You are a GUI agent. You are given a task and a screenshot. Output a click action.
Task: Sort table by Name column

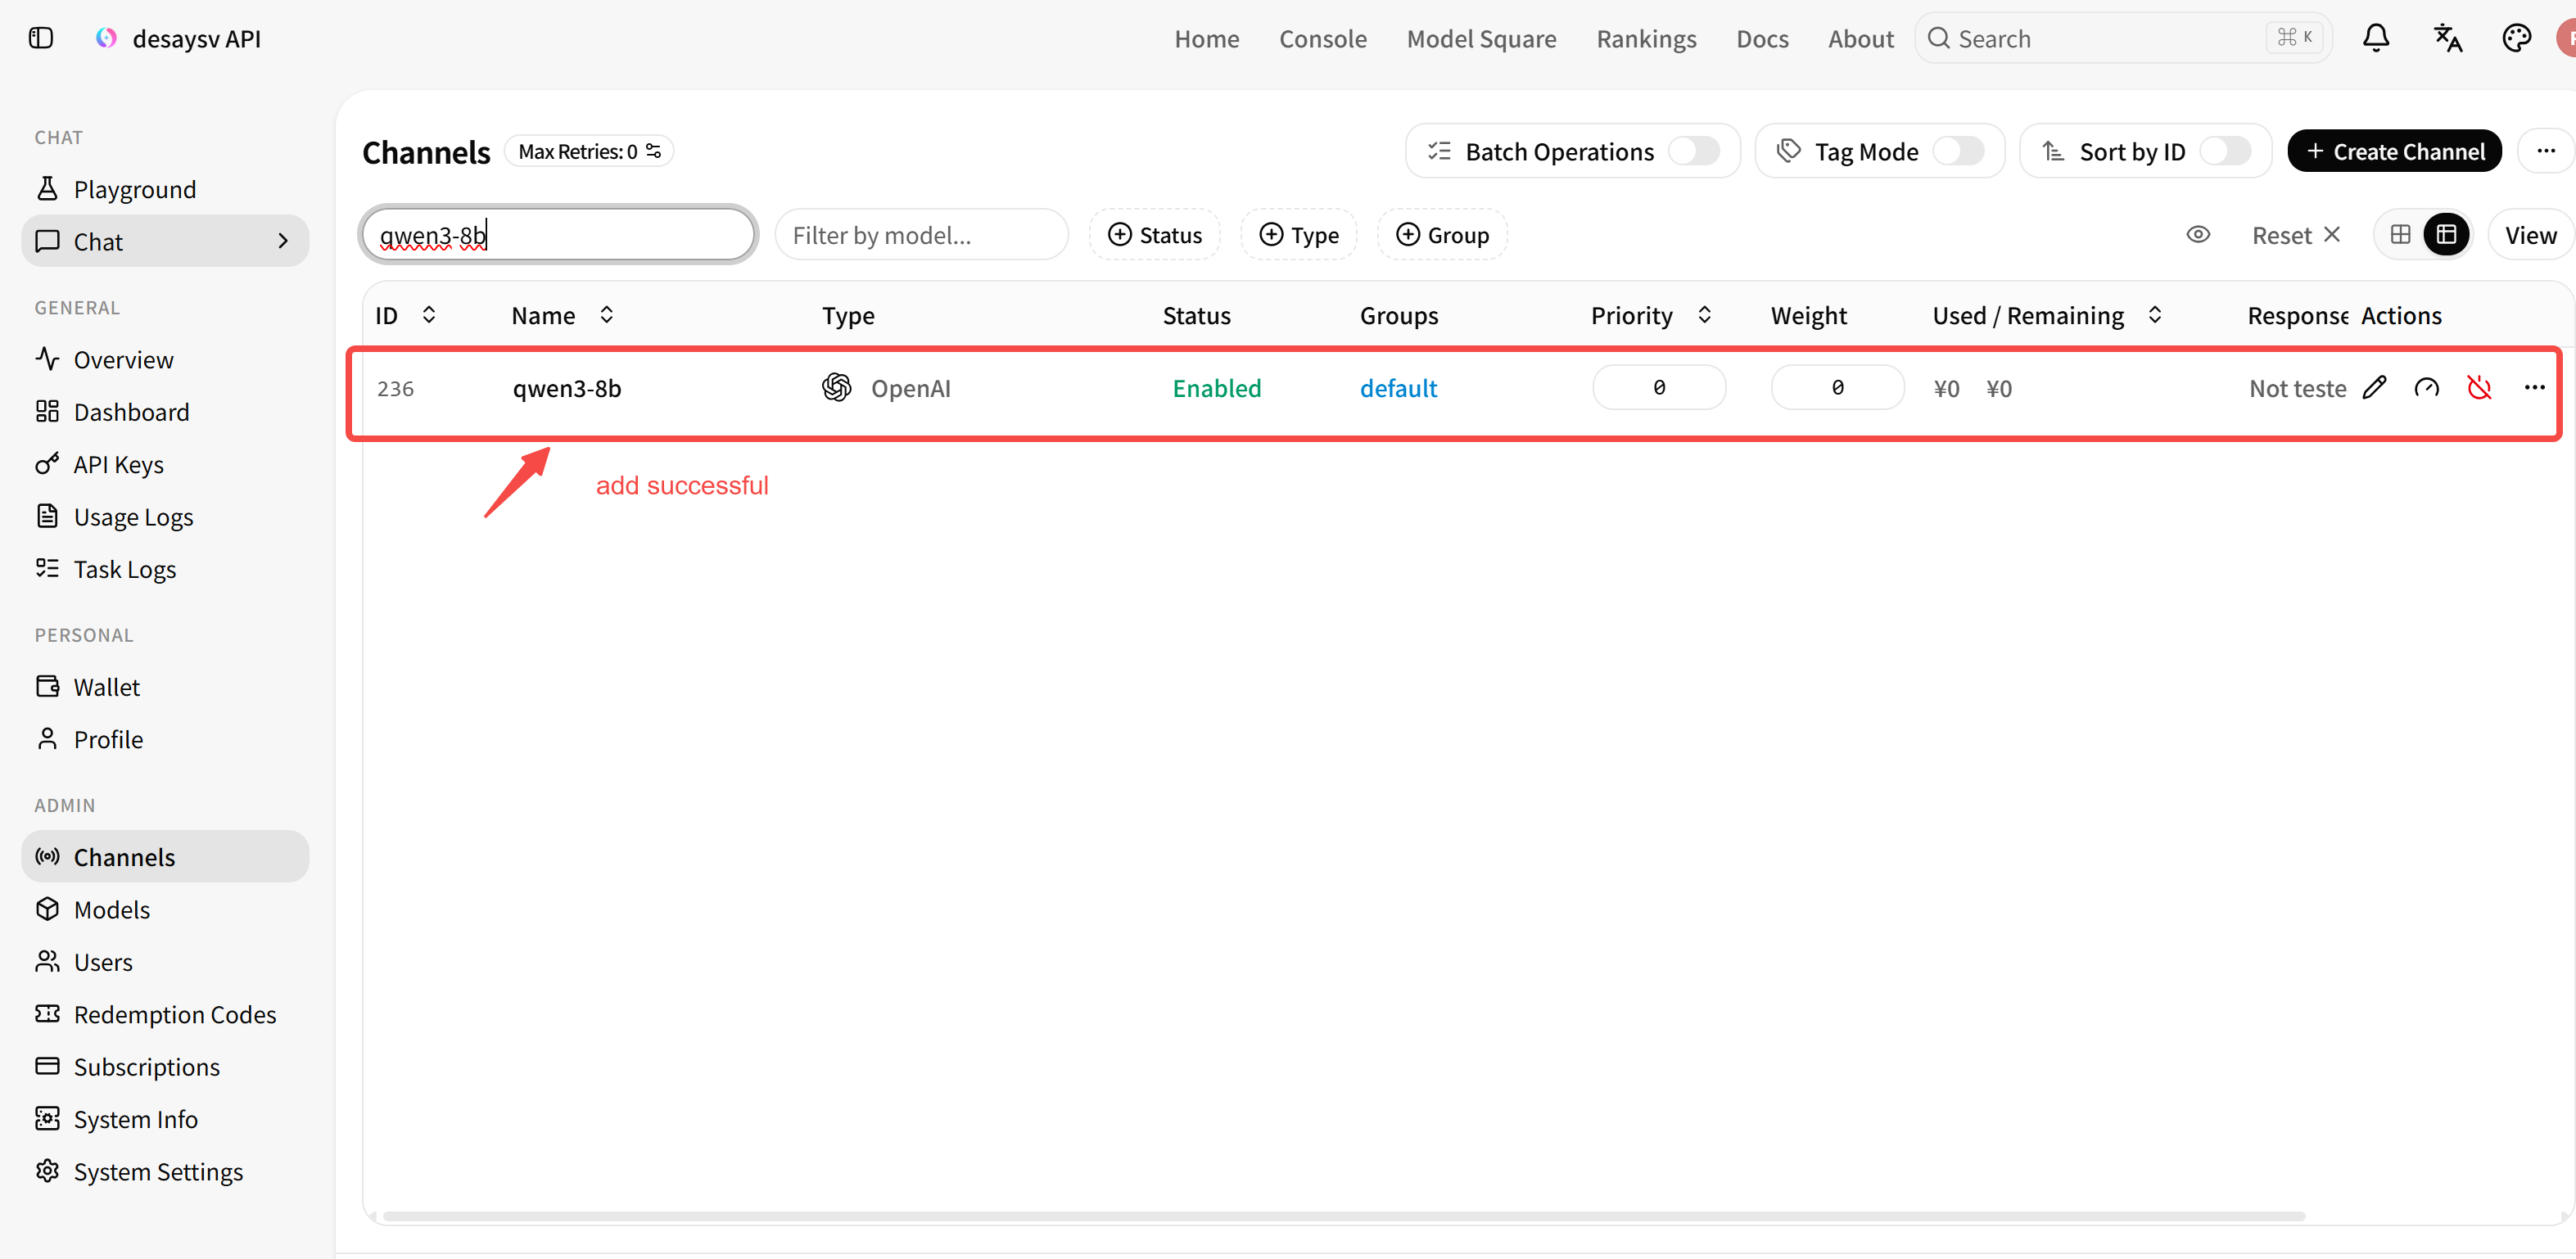click(x=606, y=315)
